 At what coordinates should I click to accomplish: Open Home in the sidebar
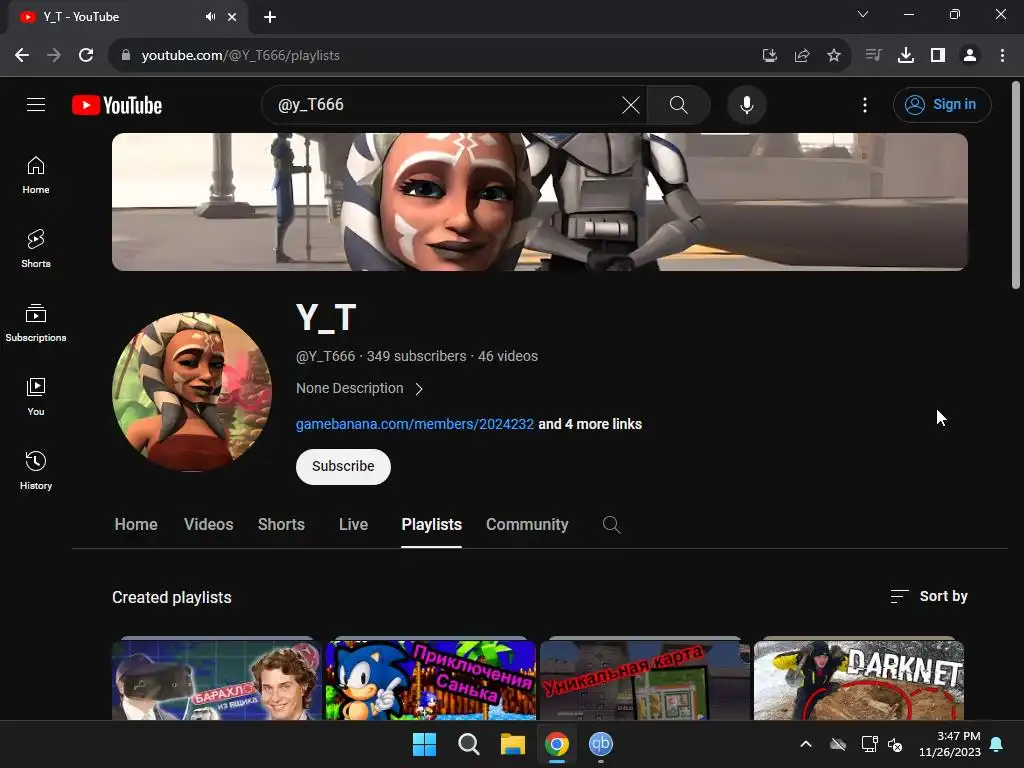[x=36, y=175]
